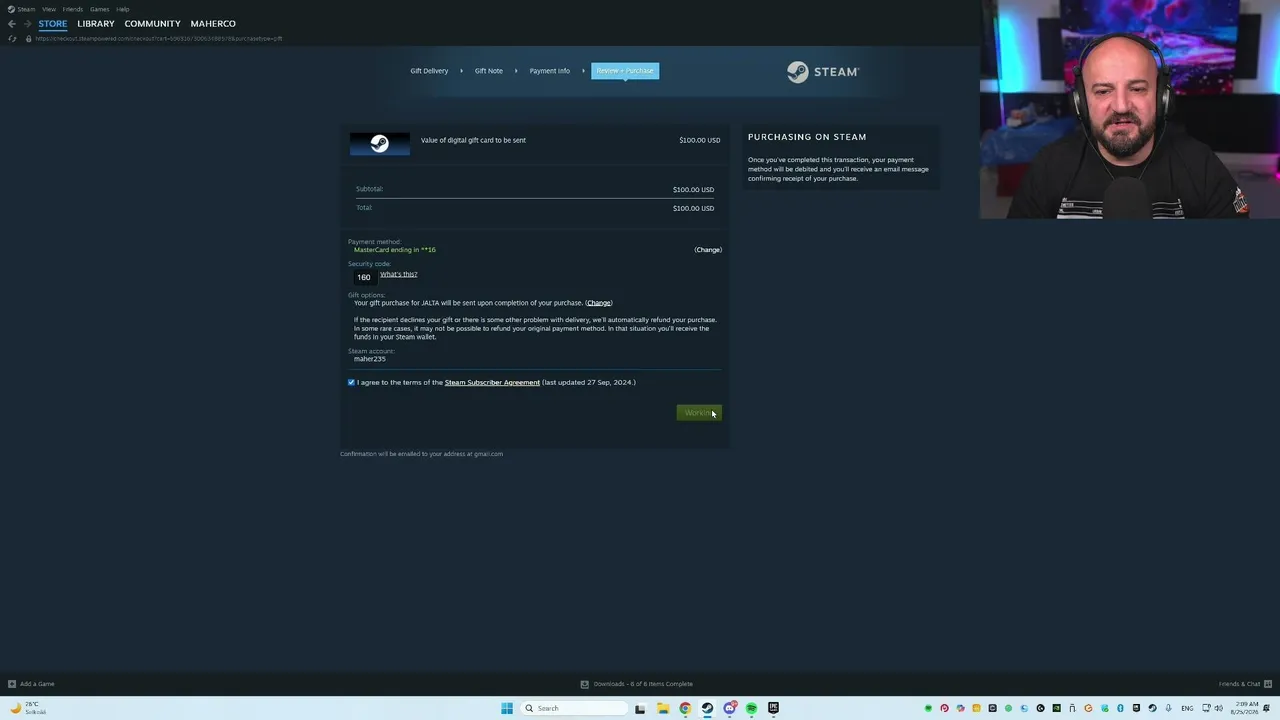Viewport: 1280px width, 720px height.
Task: Change the payment method
Action: (708, 250)
